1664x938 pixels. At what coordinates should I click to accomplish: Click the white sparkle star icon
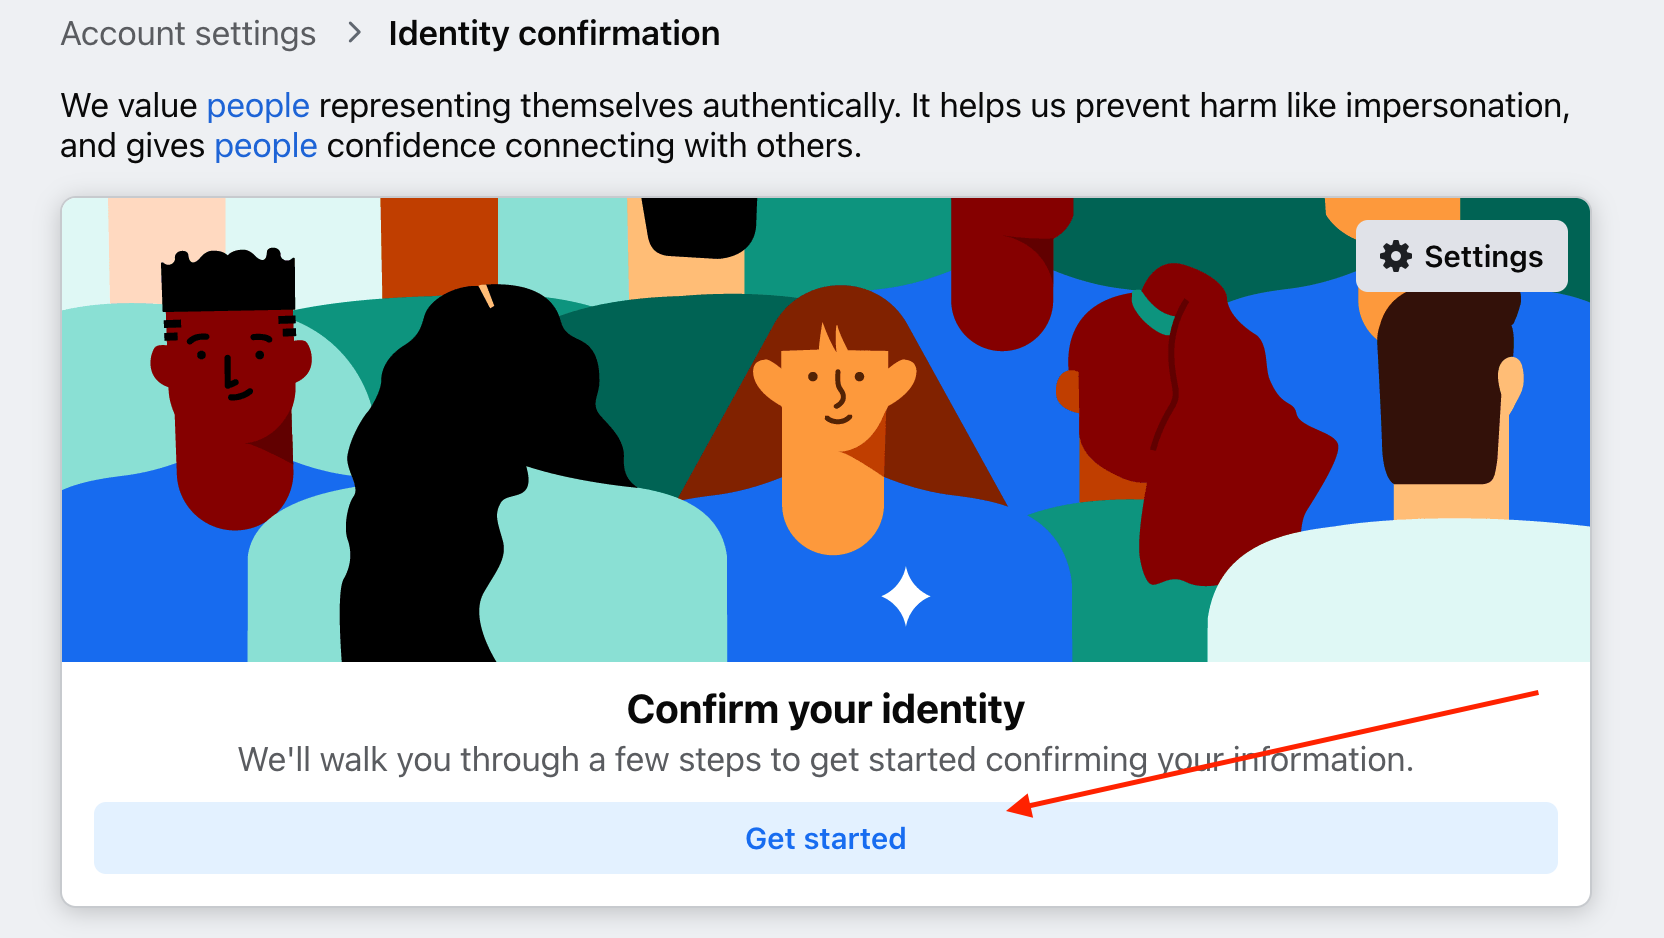pyautogui.click(x=906, y=596)
